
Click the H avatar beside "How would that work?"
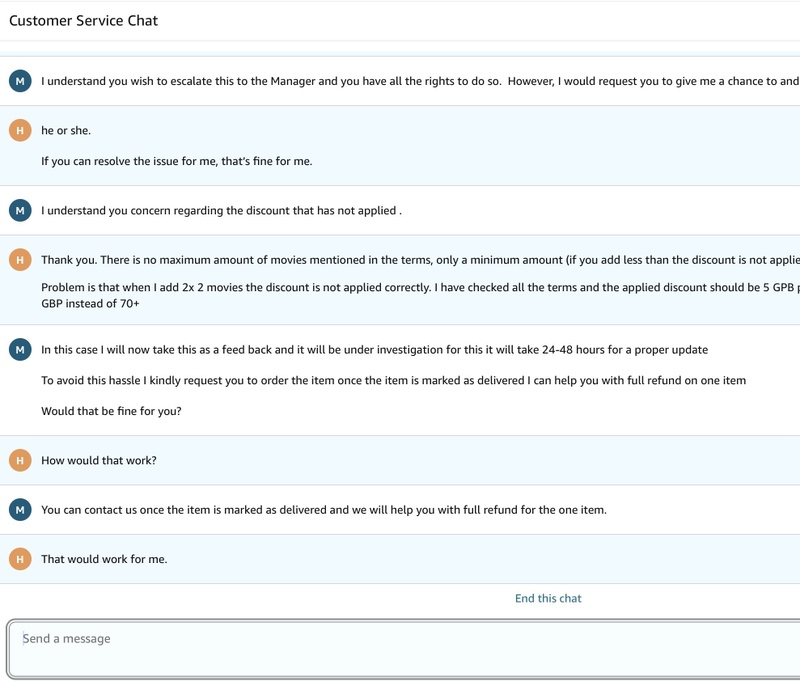click(x=20, y=460)
